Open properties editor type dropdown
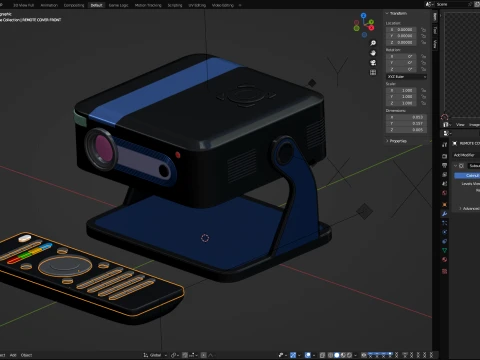The height and width of the screenshot is (360, 480). point(447,133)
